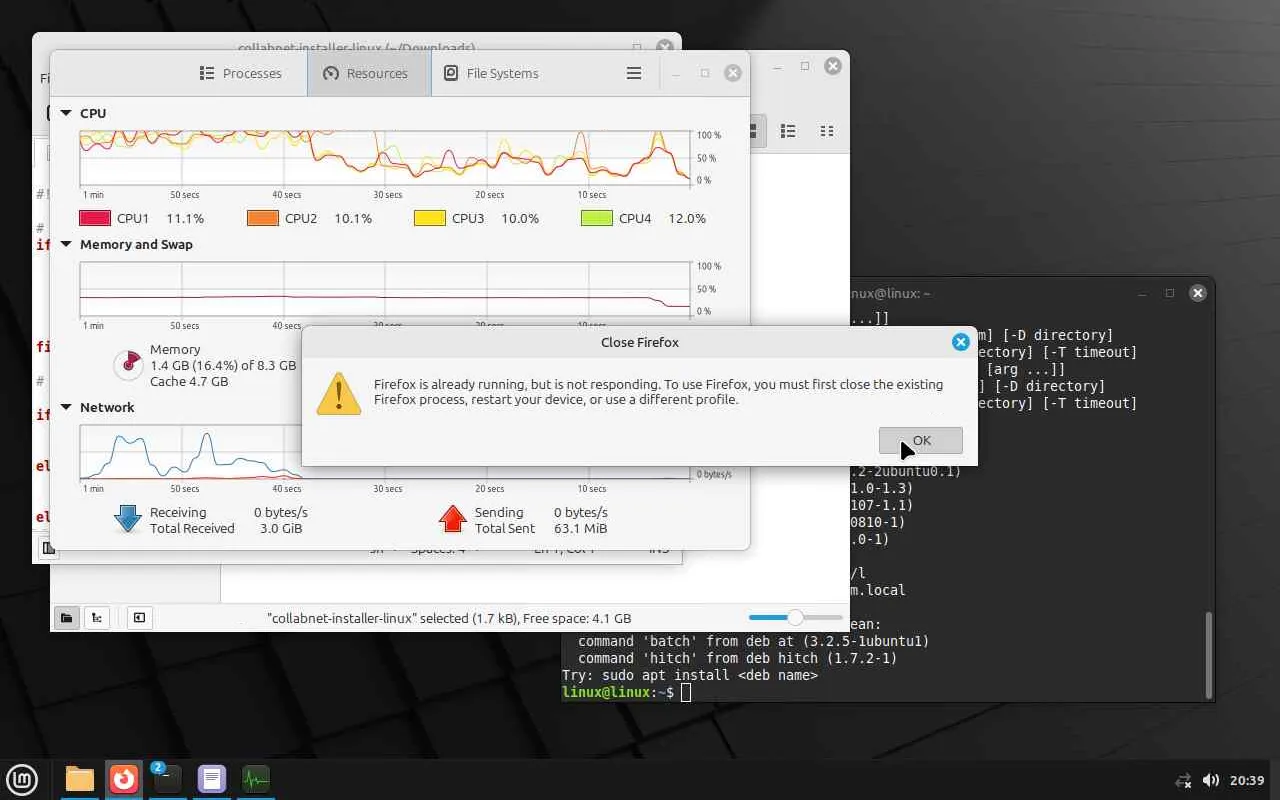Collapse the CPU section
The image size is (1280, 800).
click(x=66, y=113)
